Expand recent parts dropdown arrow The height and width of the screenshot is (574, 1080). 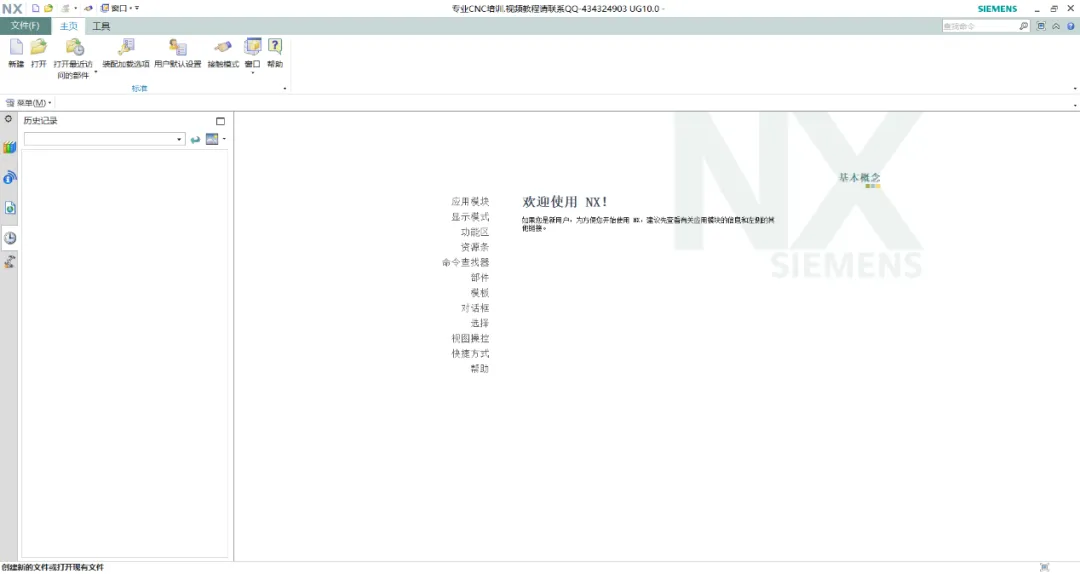pos(96,72)
